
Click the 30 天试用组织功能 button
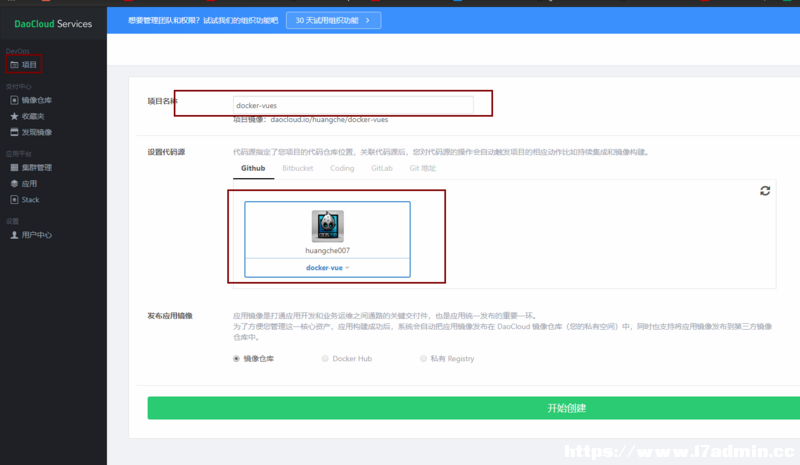(x=333, y=20)
